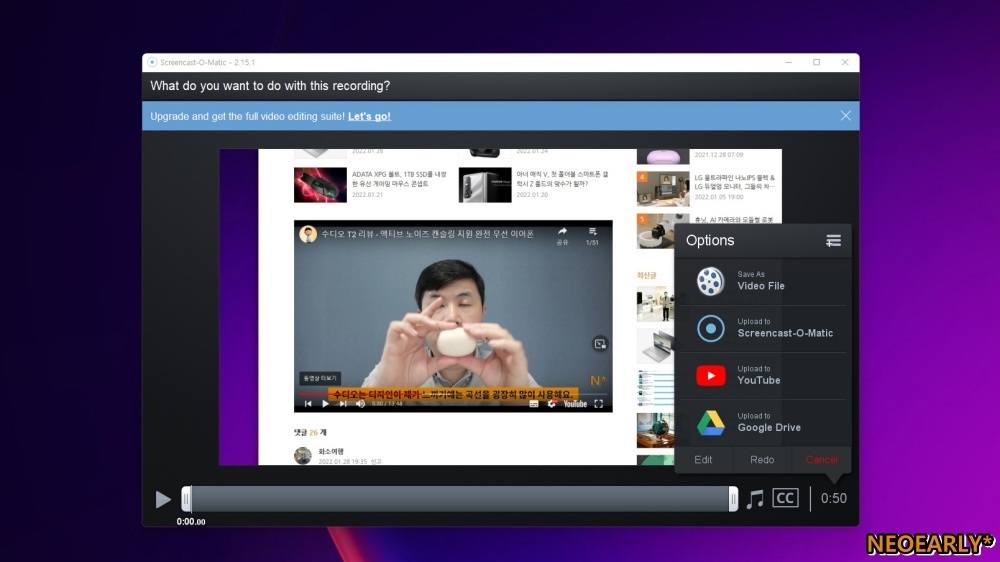Viewport: 1000px width, 562px height.
Task: Click the embedded video fullscreen icon
Action: tap(599, 404)
